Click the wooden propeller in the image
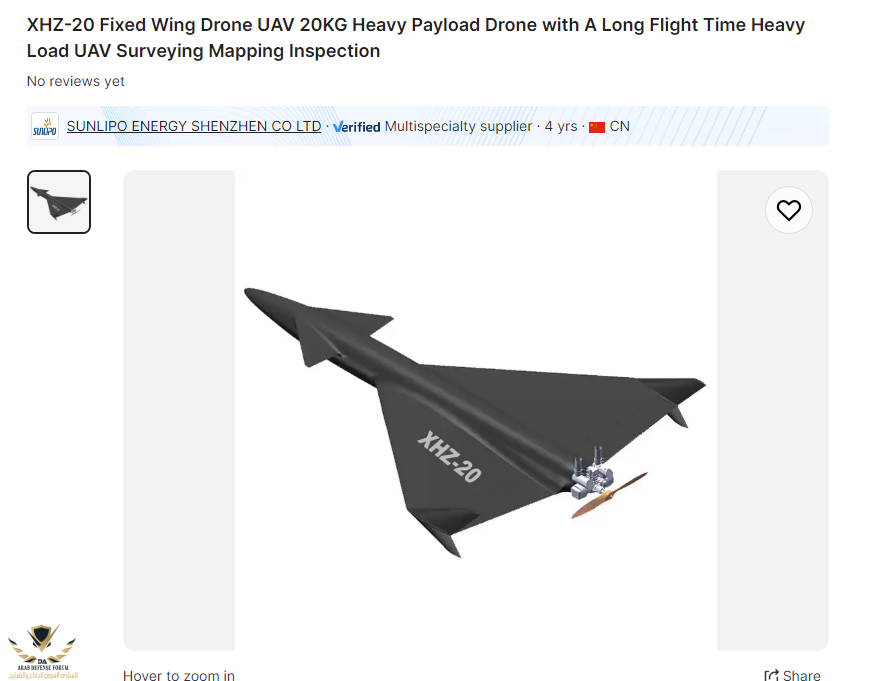The height and width of the screenshot is (681, 881). [610, 495]
